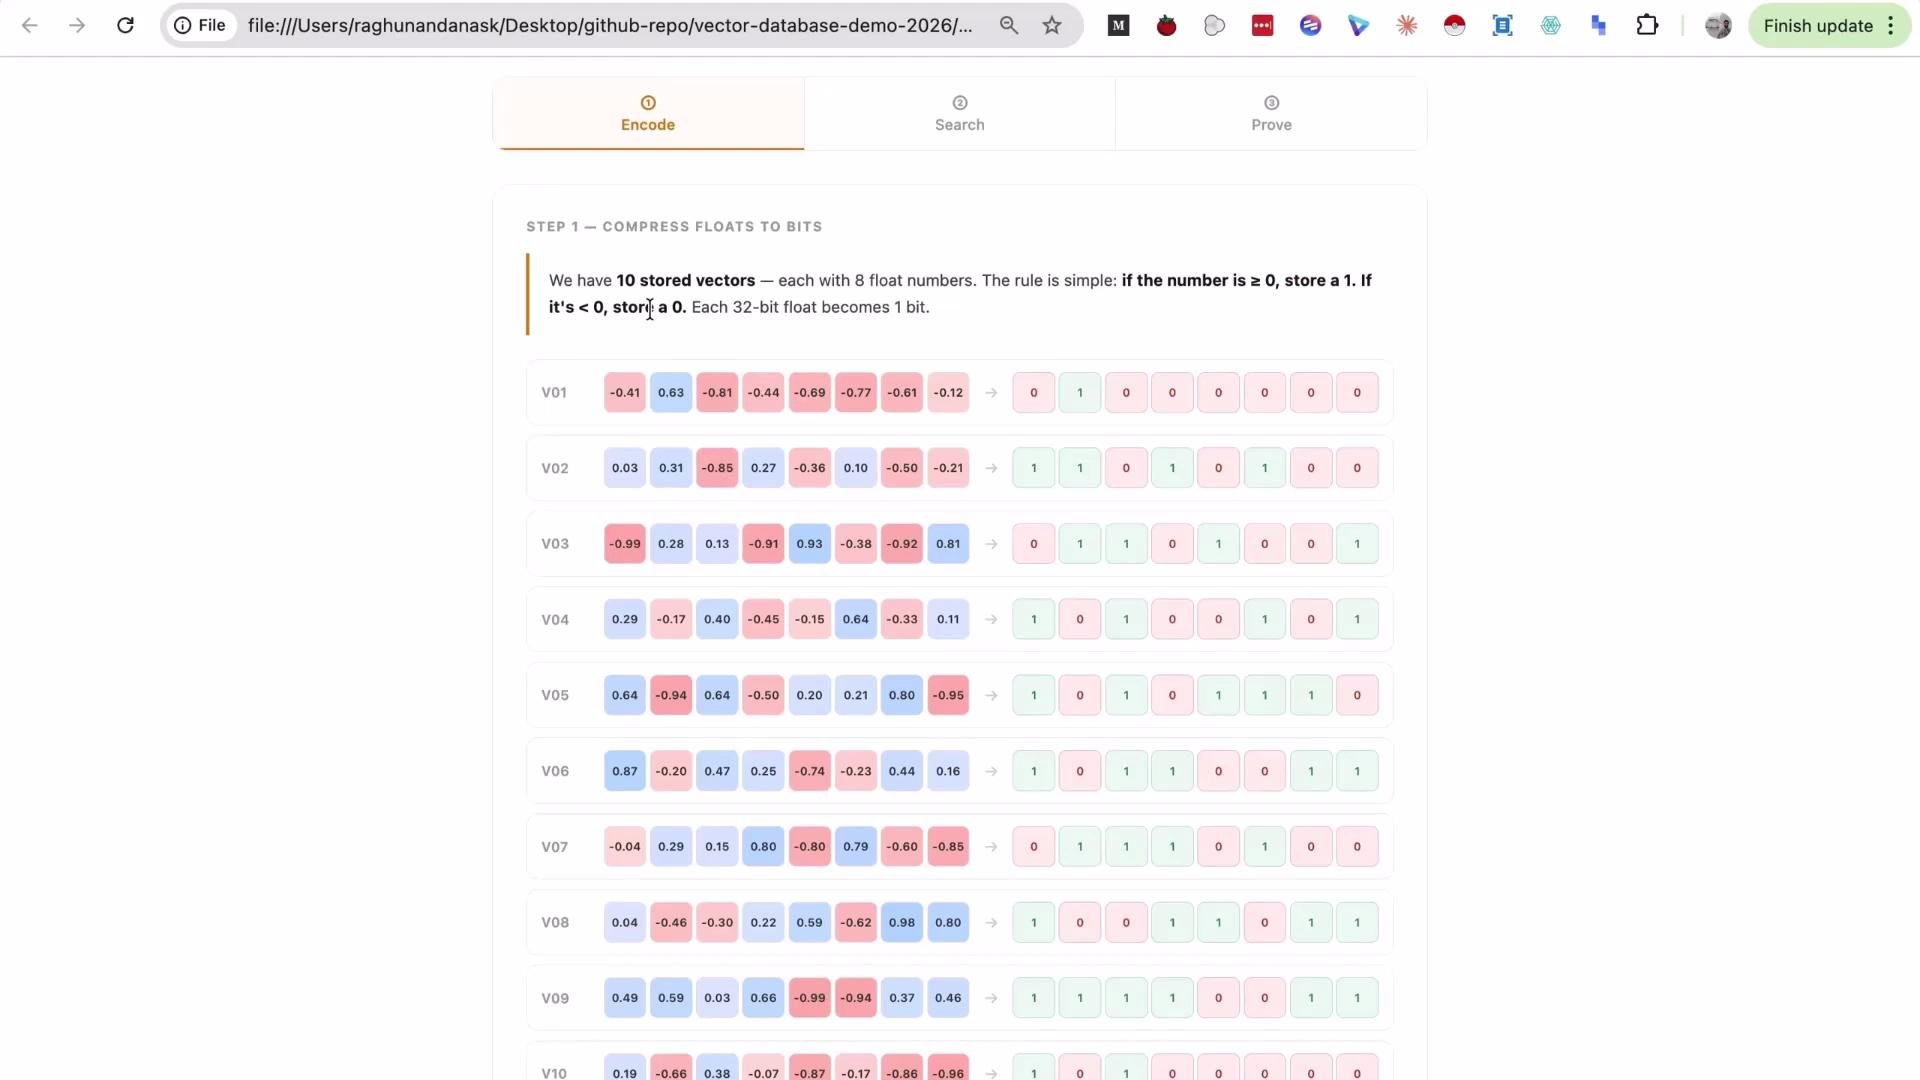Click the V02 row label
Screen dimensions: 1920x1080
point(555,468)
